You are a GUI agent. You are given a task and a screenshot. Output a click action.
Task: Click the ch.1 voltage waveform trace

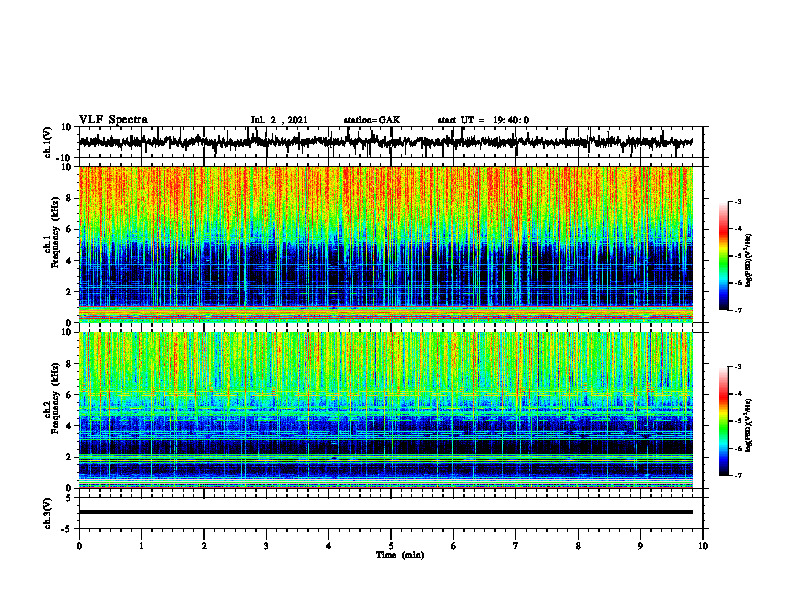click(386, 142)
